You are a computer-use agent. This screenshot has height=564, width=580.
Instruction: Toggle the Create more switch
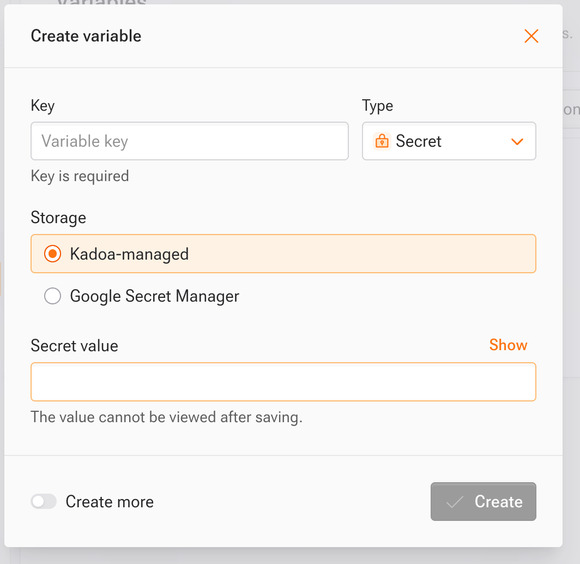(x=44, y=501)
